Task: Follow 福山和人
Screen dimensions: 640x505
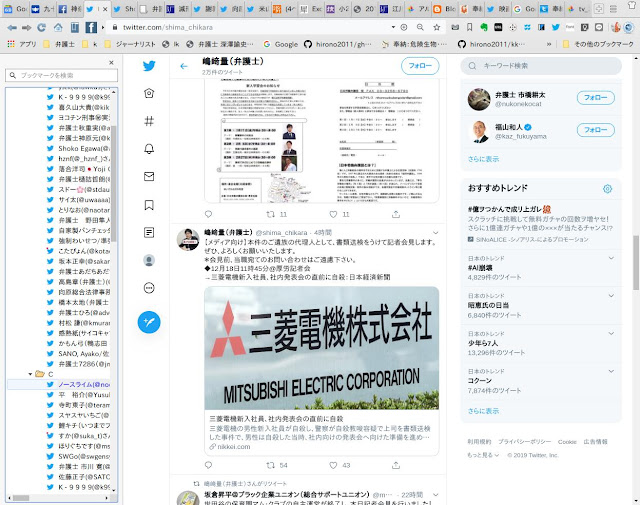Action: [596, 130]
